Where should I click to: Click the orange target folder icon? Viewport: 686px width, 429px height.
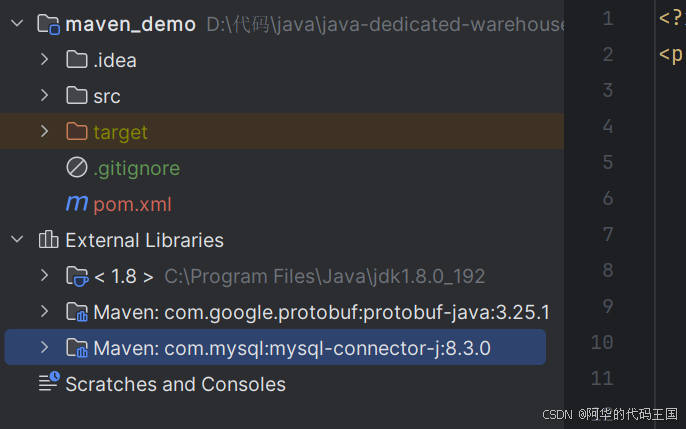[x=77, y=132]
